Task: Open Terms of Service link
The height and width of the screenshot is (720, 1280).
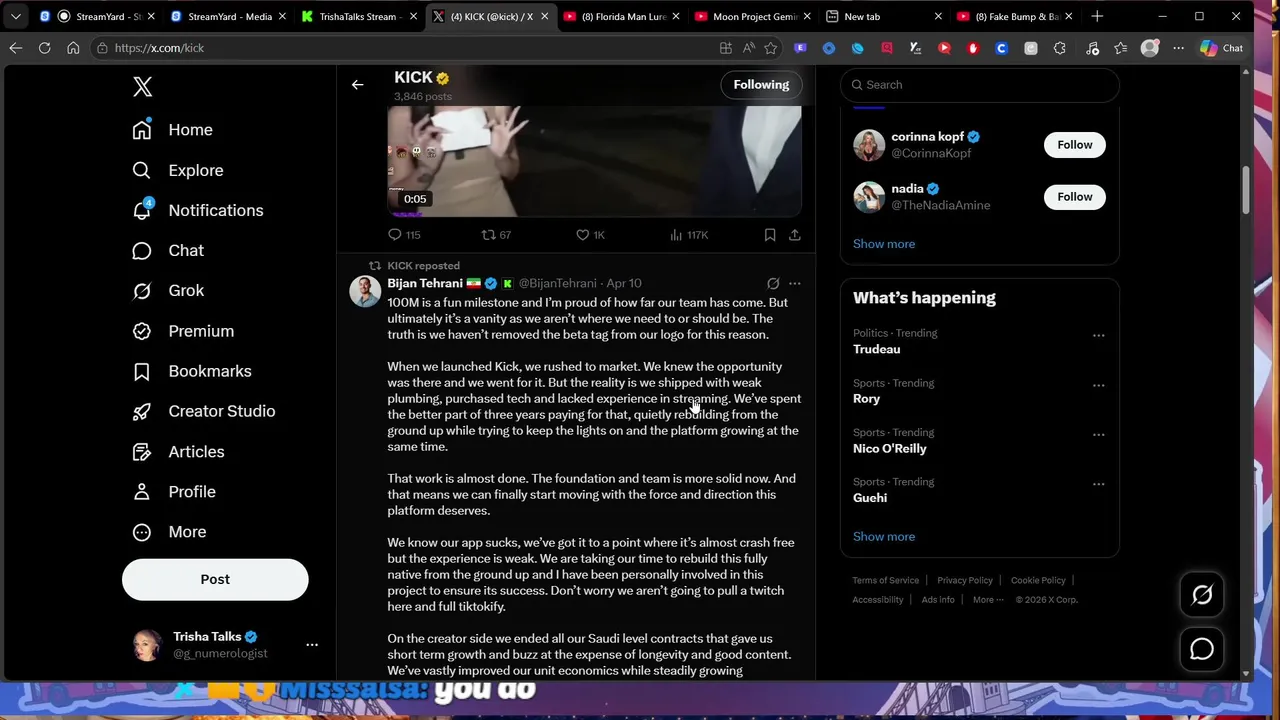Action: tap(885, 580)
